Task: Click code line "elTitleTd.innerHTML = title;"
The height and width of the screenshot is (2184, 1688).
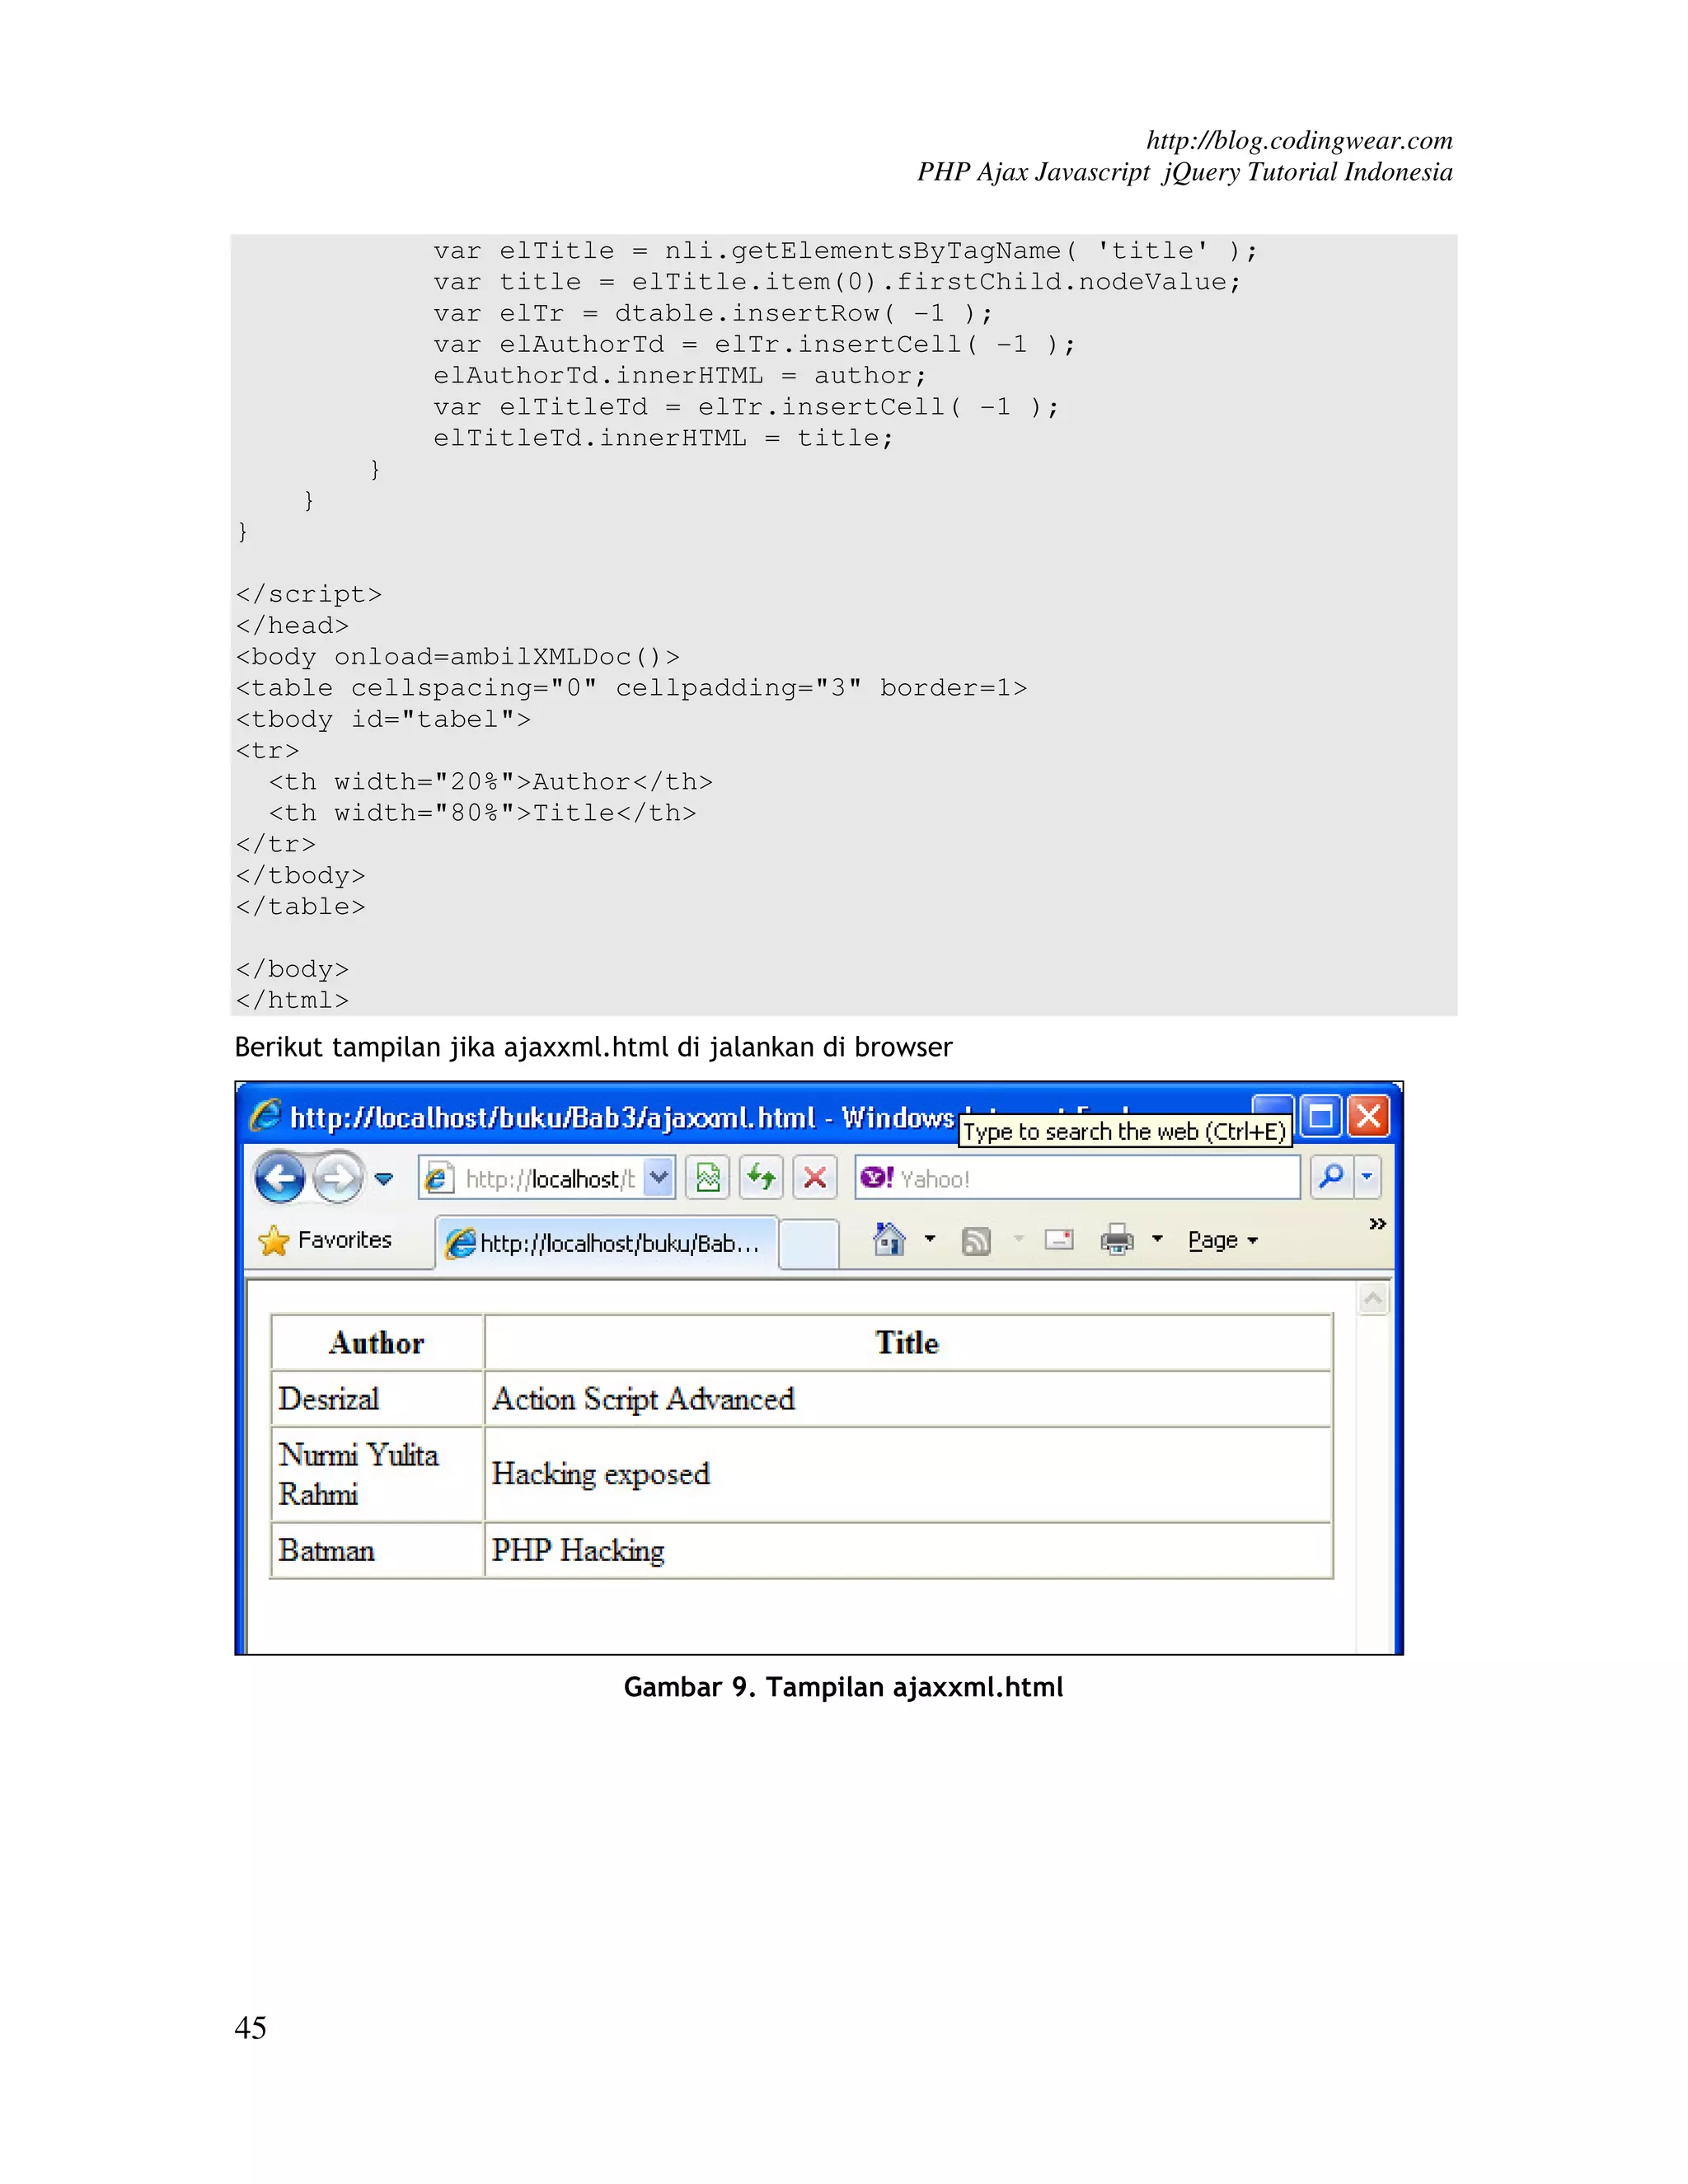Action: (x=663, y=438)
